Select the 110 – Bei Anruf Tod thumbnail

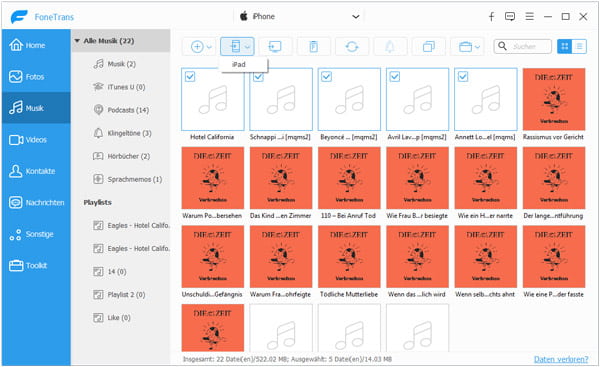349,178
